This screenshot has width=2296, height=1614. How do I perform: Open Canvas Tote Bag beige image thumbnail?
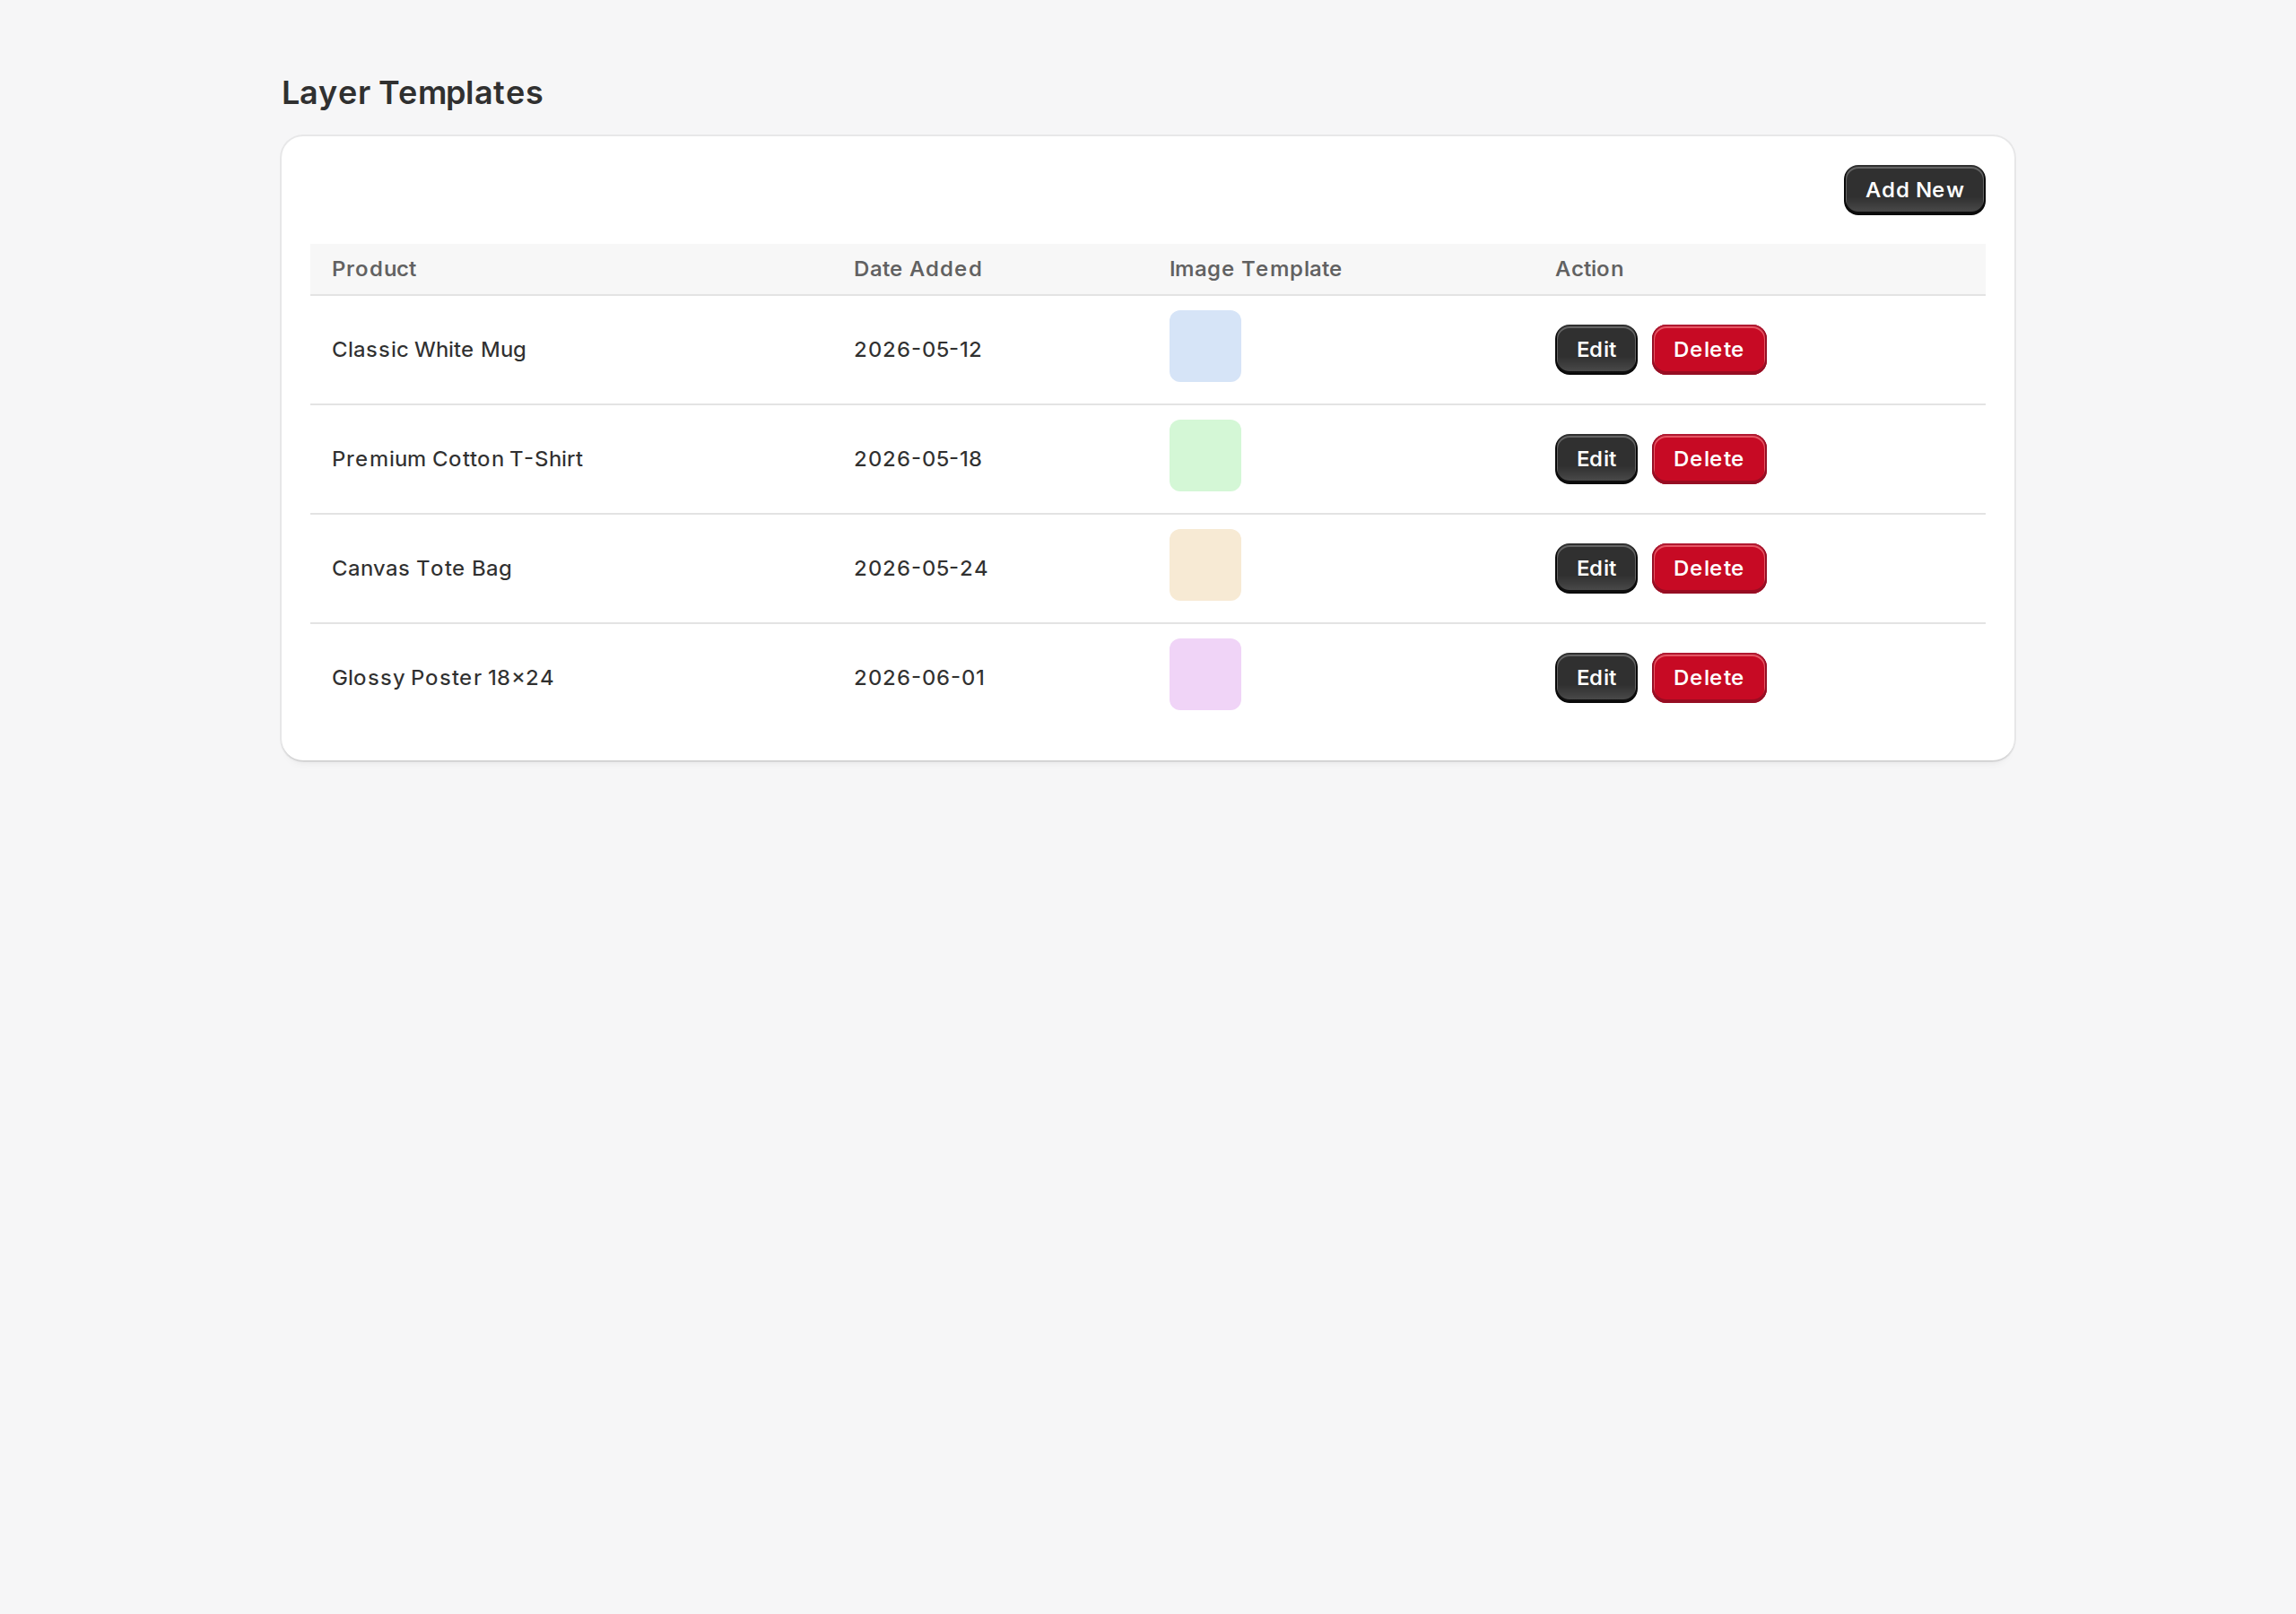coord(1205,565)
